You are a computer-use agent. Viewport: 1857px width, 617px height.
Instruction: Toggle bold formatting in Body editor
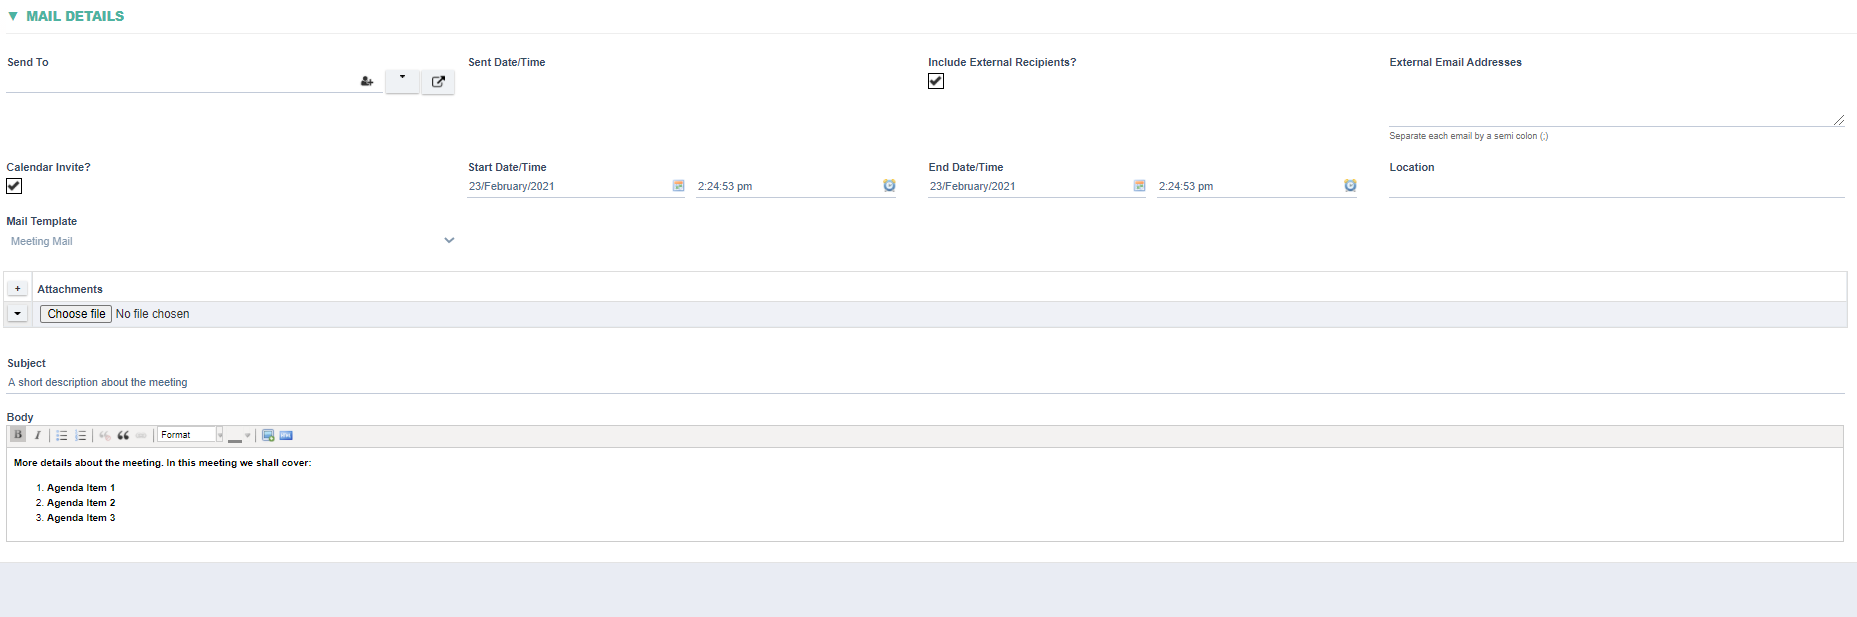tap(18, 435)
